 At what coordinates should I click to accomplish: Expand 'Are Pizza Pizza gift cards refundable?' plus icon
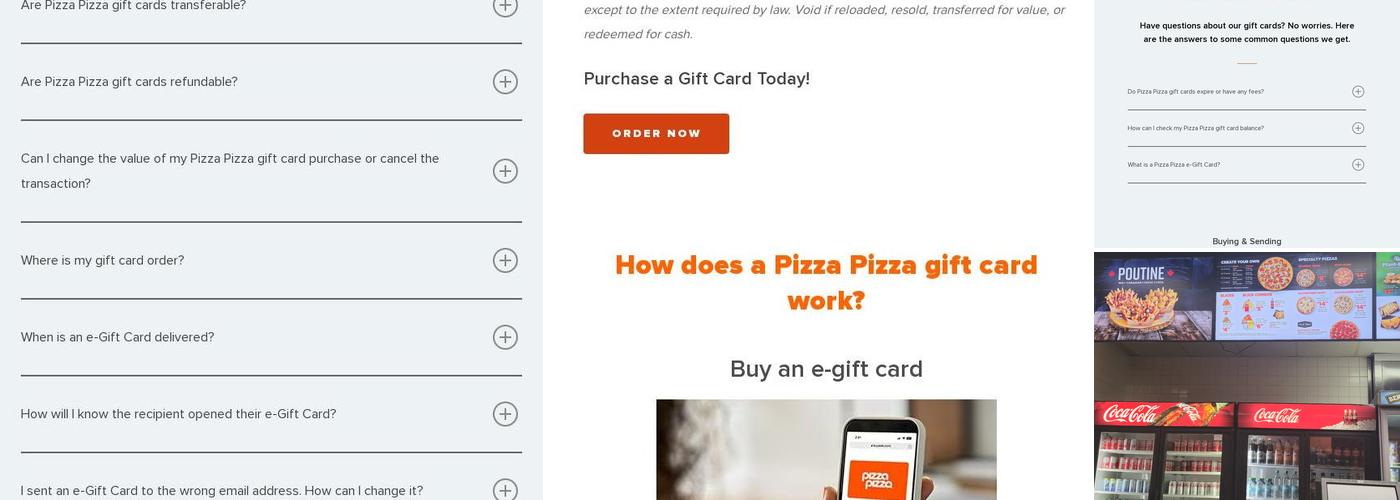[505, 82]
